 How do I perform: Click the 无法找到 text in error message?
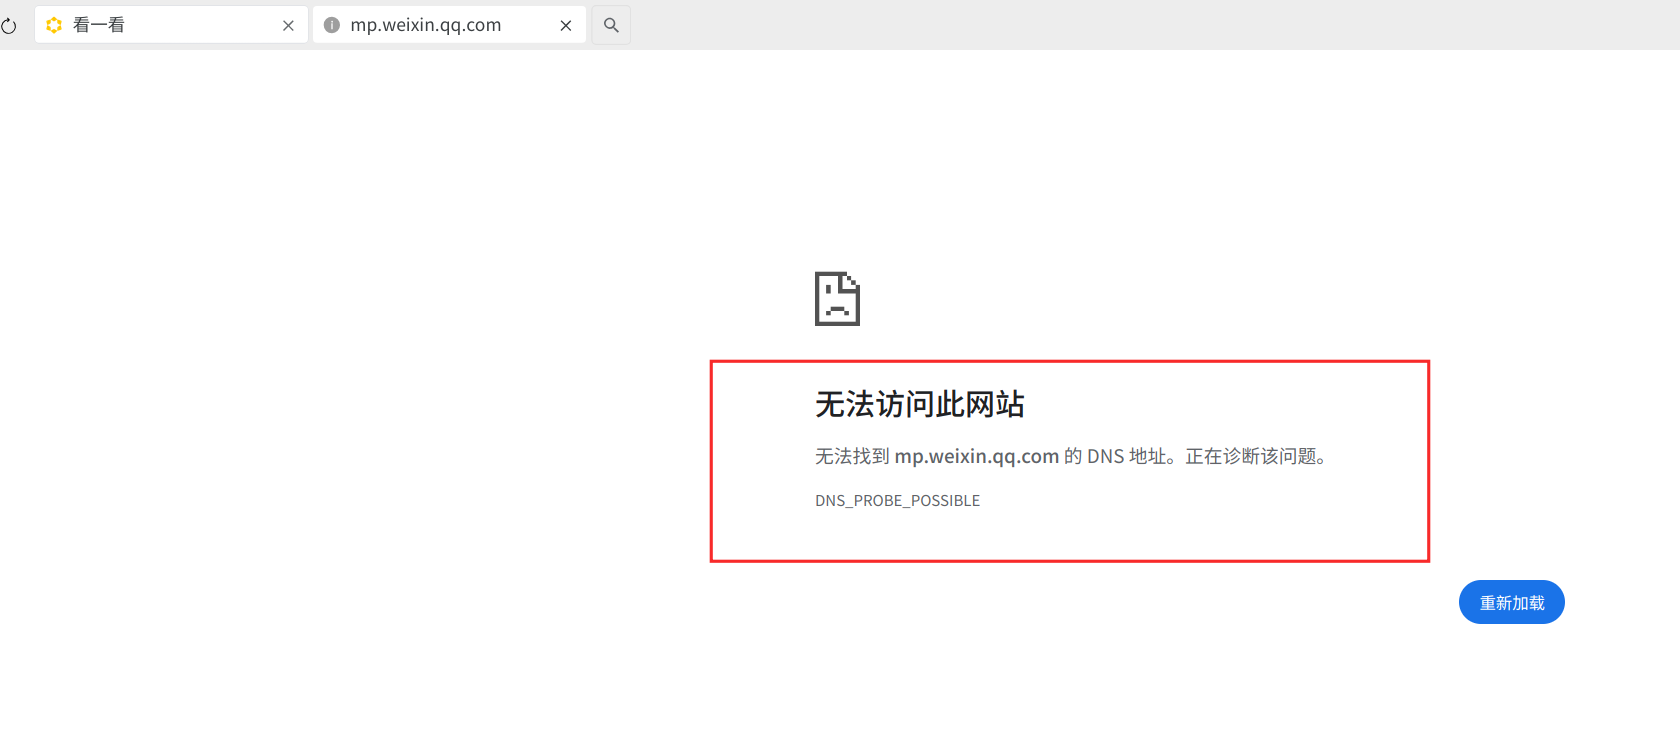pos(852,456)
